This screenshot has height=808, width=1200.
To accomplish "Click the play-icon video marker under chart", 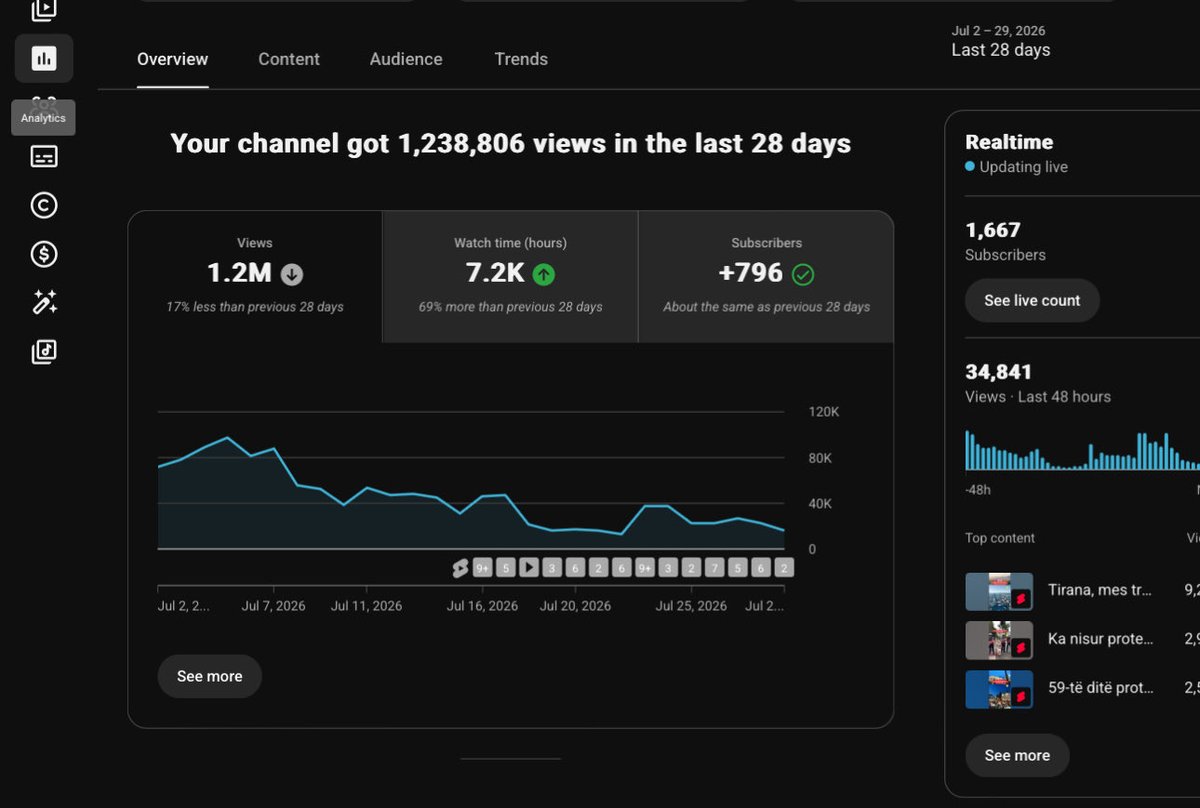I will [x=529, y=568].
